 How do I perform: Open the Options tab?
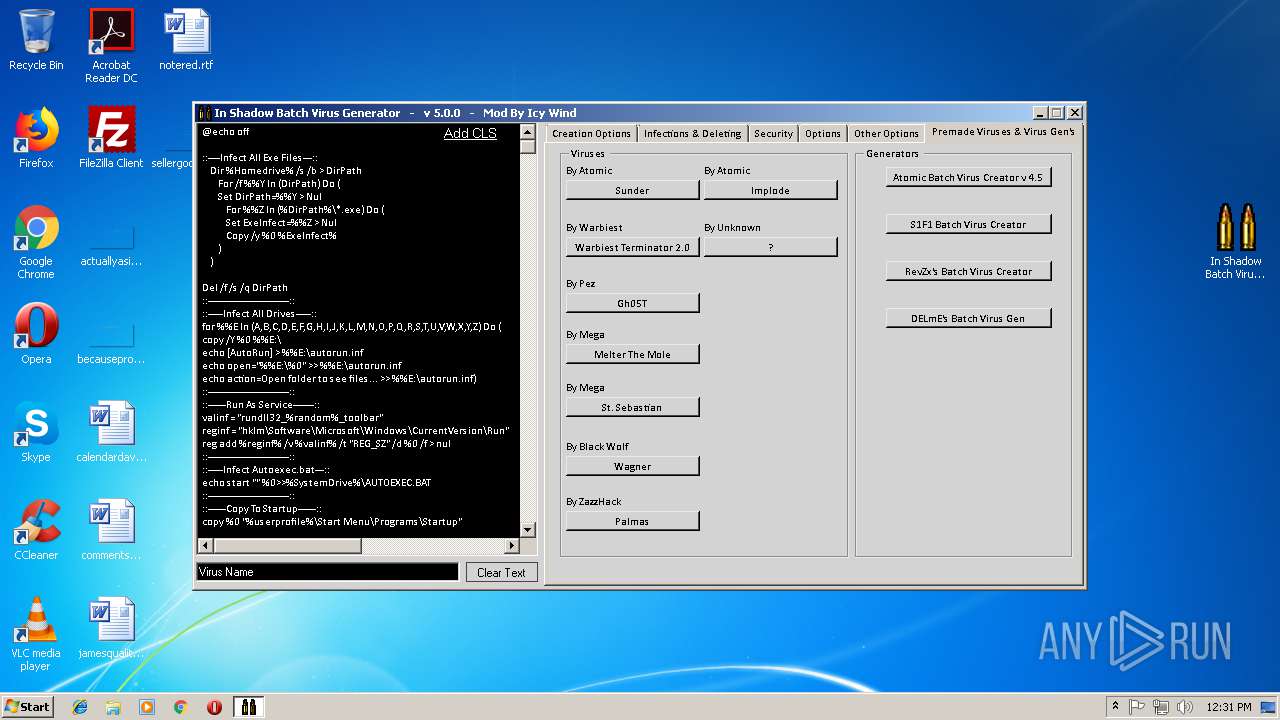click(823, 134)
